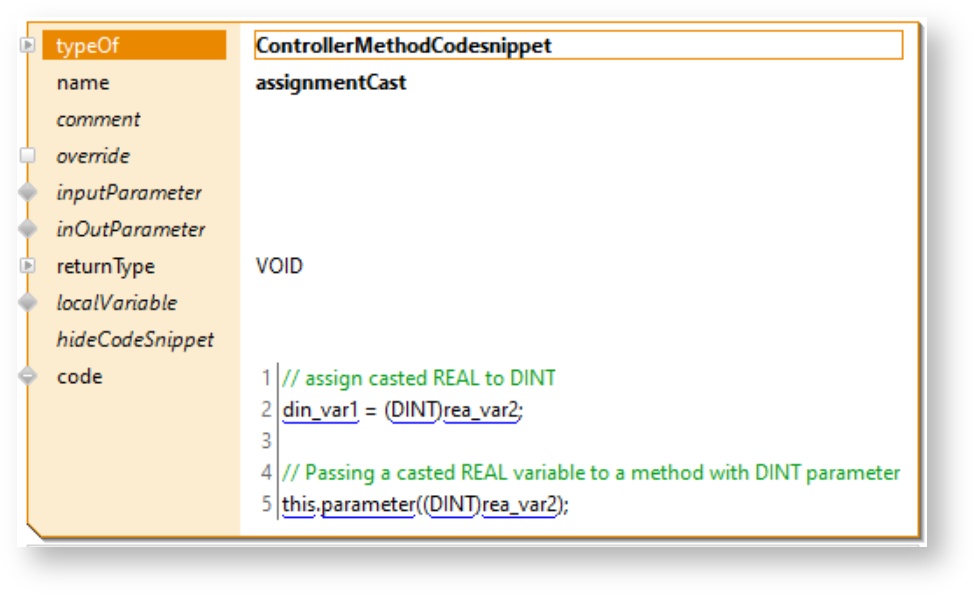This screenshot has width=975, height=595.
Task: Collapse the code section diamond icon
Action: tap(28, 376)
